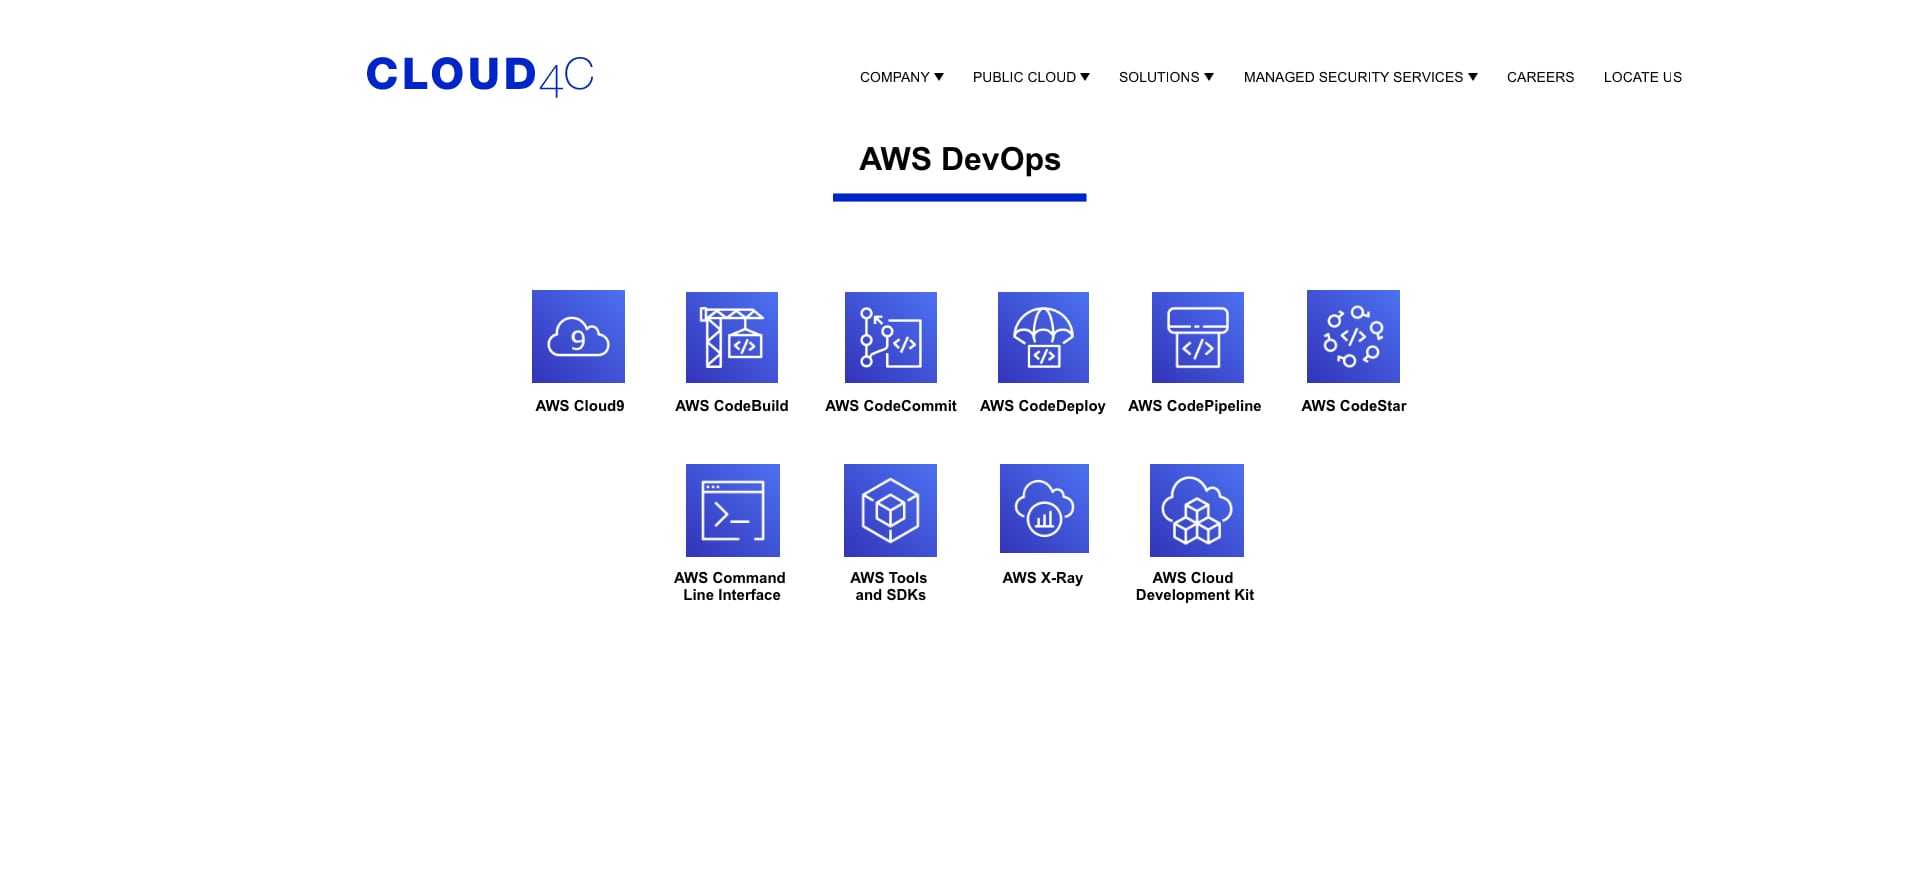Click the AWS Cloud9 icon
Image resolution: width=1920 pixels, height=878 pixels.
point(578,336)
